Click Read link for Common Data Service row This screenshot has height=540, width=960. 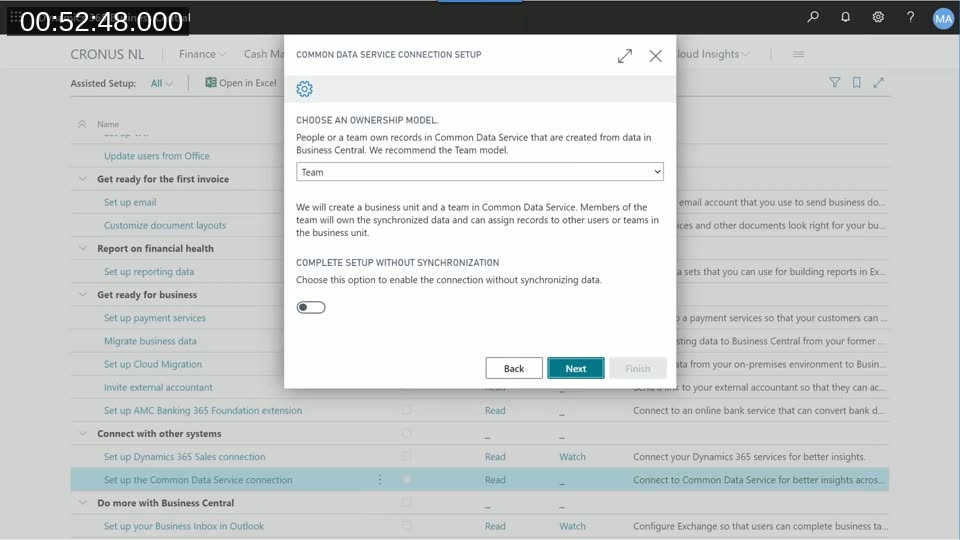(x=495, y=480)
